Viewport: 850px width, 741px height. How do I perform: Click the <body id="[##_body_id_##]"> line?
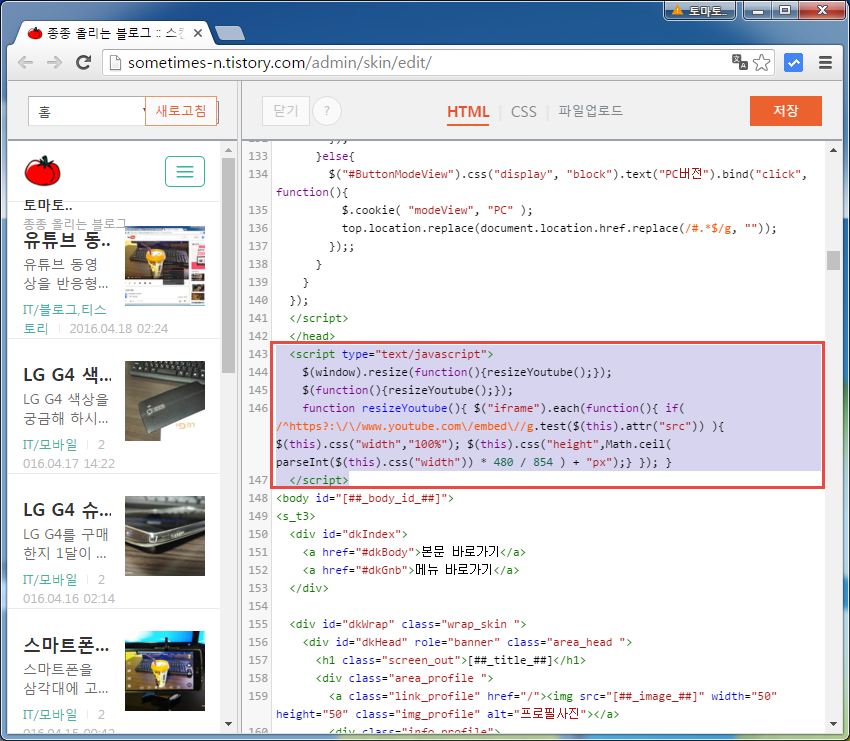[x=365, y=498]
